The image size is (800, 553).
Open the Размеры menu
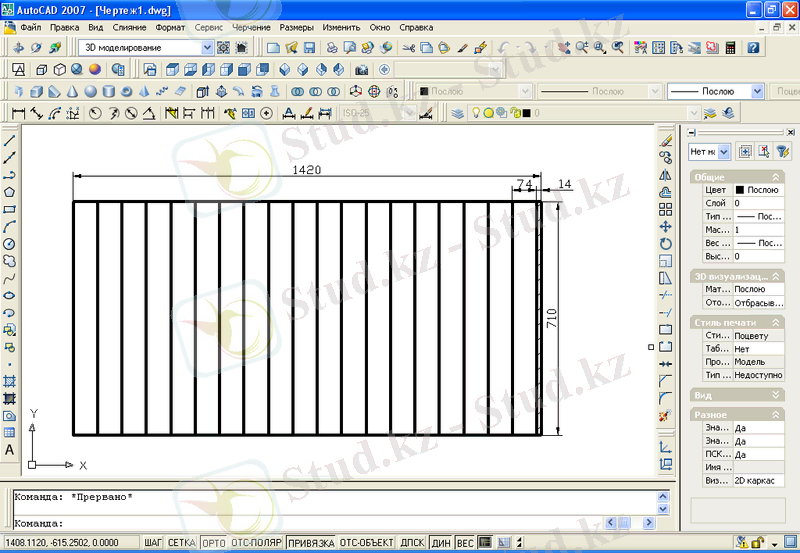coord(296,28)
